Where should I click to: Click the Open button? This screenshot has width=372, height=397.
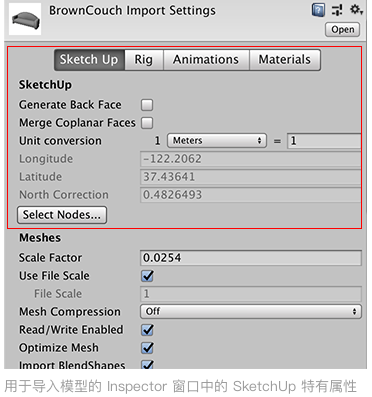342,30
